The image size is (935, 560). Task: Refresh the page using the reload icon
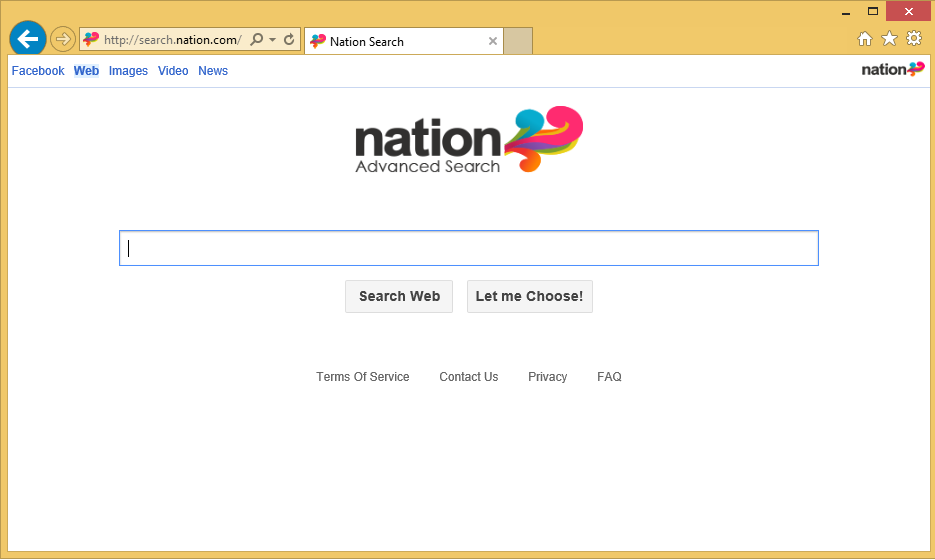click(289, 40)
